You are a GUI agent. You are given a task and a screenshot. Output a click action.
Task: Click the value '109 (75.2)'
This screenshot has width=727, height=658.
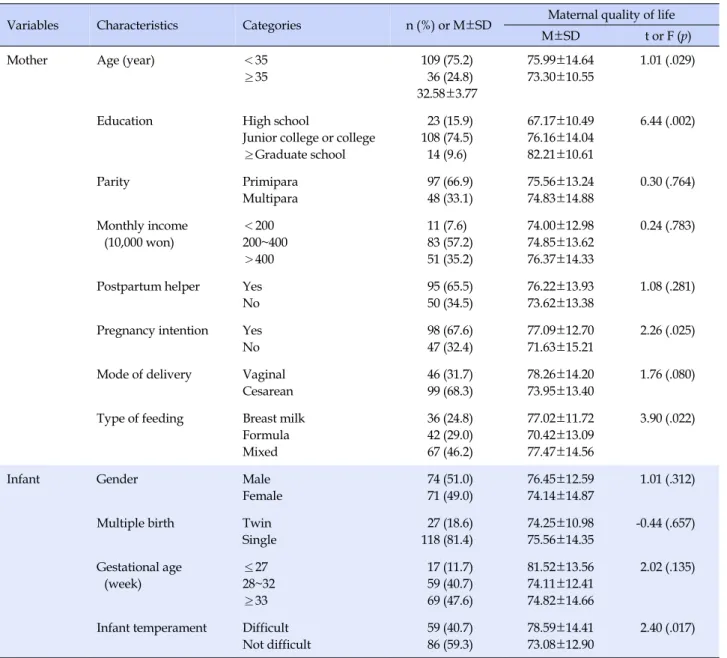coord(447,60)
